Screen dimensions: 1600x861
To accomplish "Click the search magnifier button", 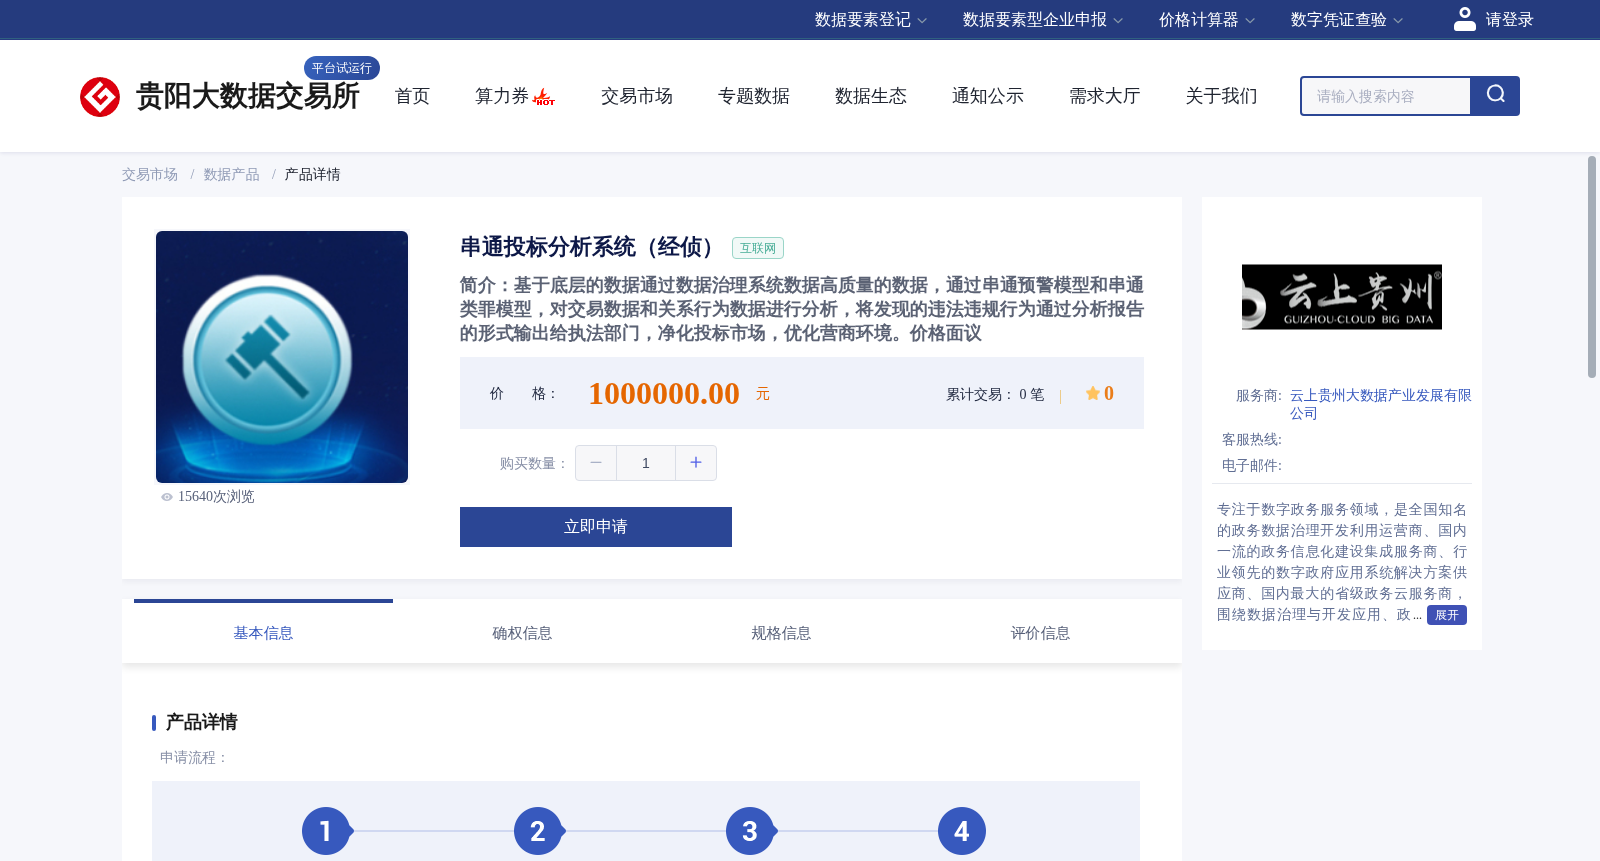I will (x=1495, y=96).
